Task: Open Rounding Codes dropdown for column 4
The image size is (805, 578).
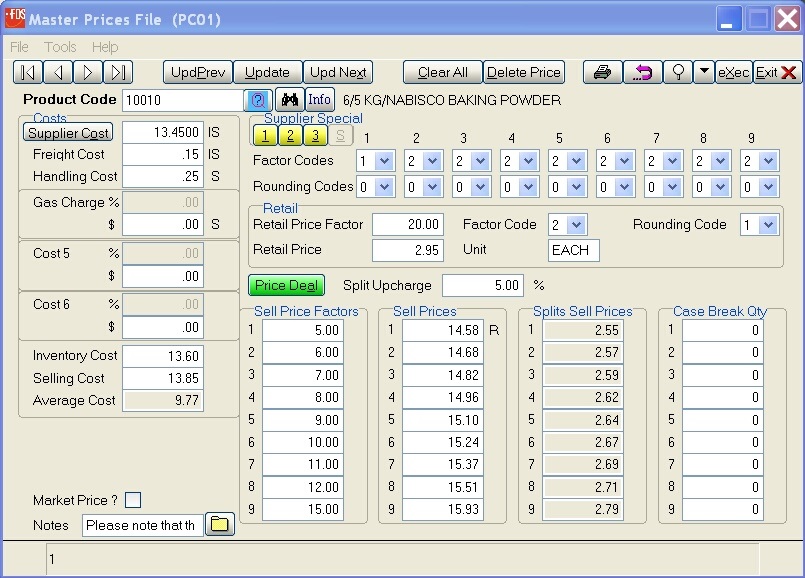Action: pyautogui.click(x=528, y=187)
